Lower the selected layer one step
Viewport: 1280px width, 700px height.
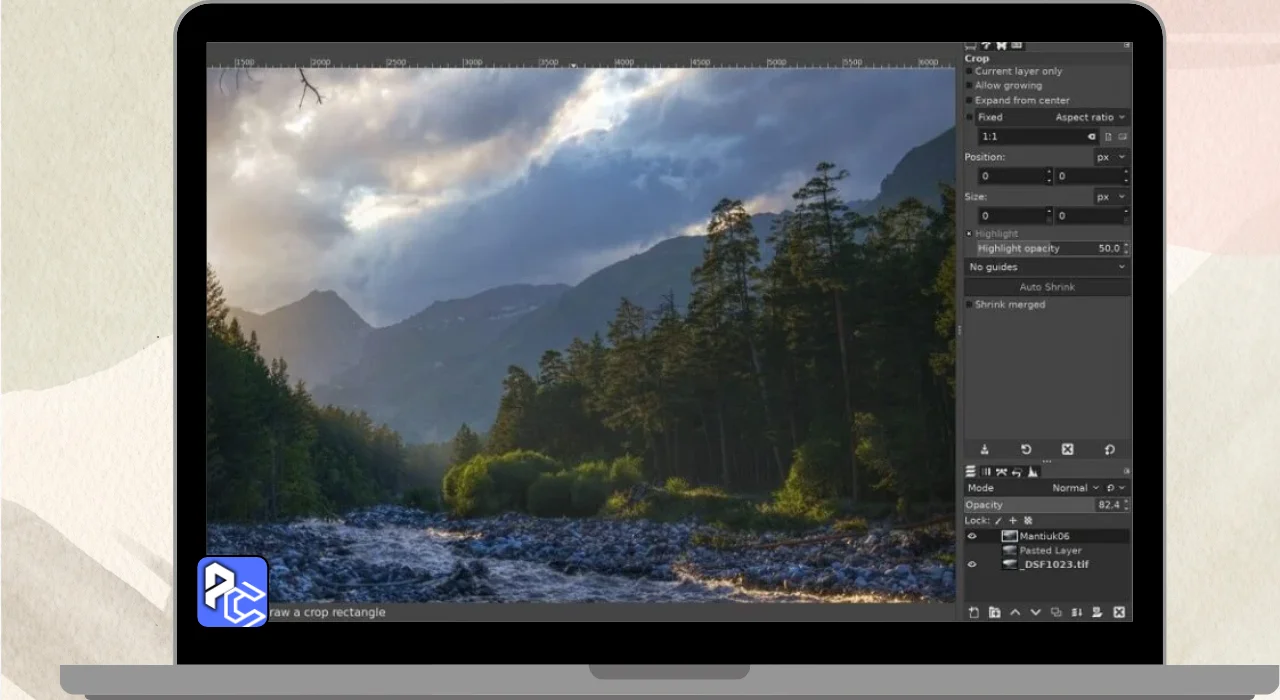tap(1036, 612)
